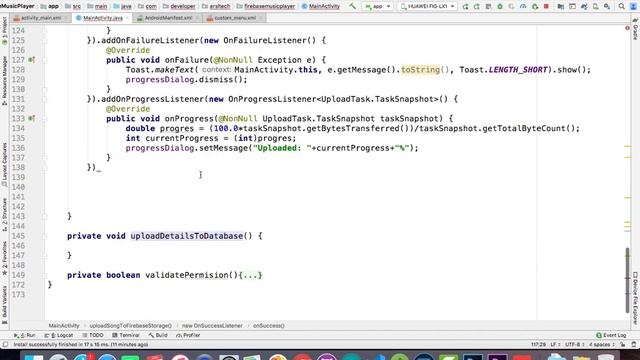Image resolution: width=640 pixels, height=360 pixels.
Task: Open the app run configuration dropdown
Action: pyautogui.click(x=378, y=6)
